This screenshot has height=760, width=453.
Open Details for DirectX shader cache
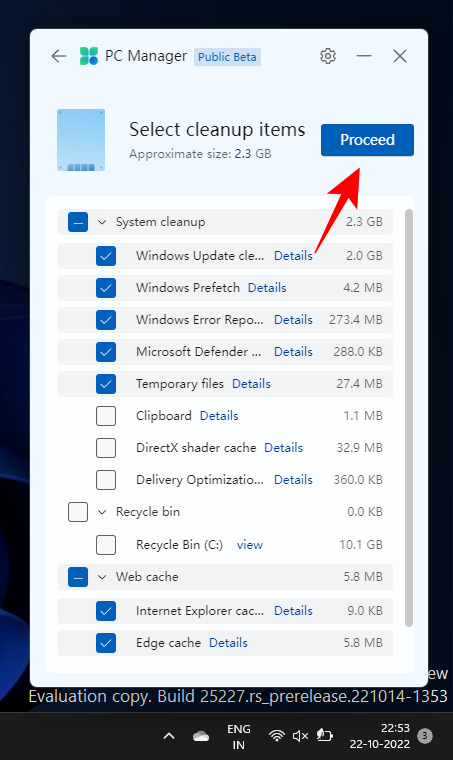pos(283,447)
